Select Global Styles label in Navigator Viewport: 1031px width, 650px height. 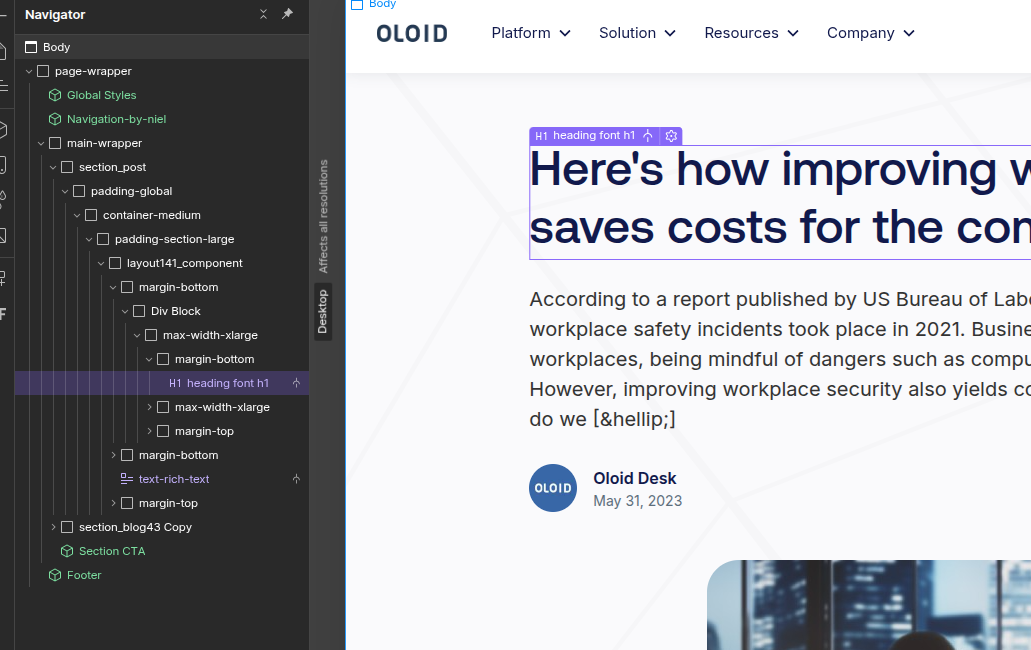click(101, 95)
